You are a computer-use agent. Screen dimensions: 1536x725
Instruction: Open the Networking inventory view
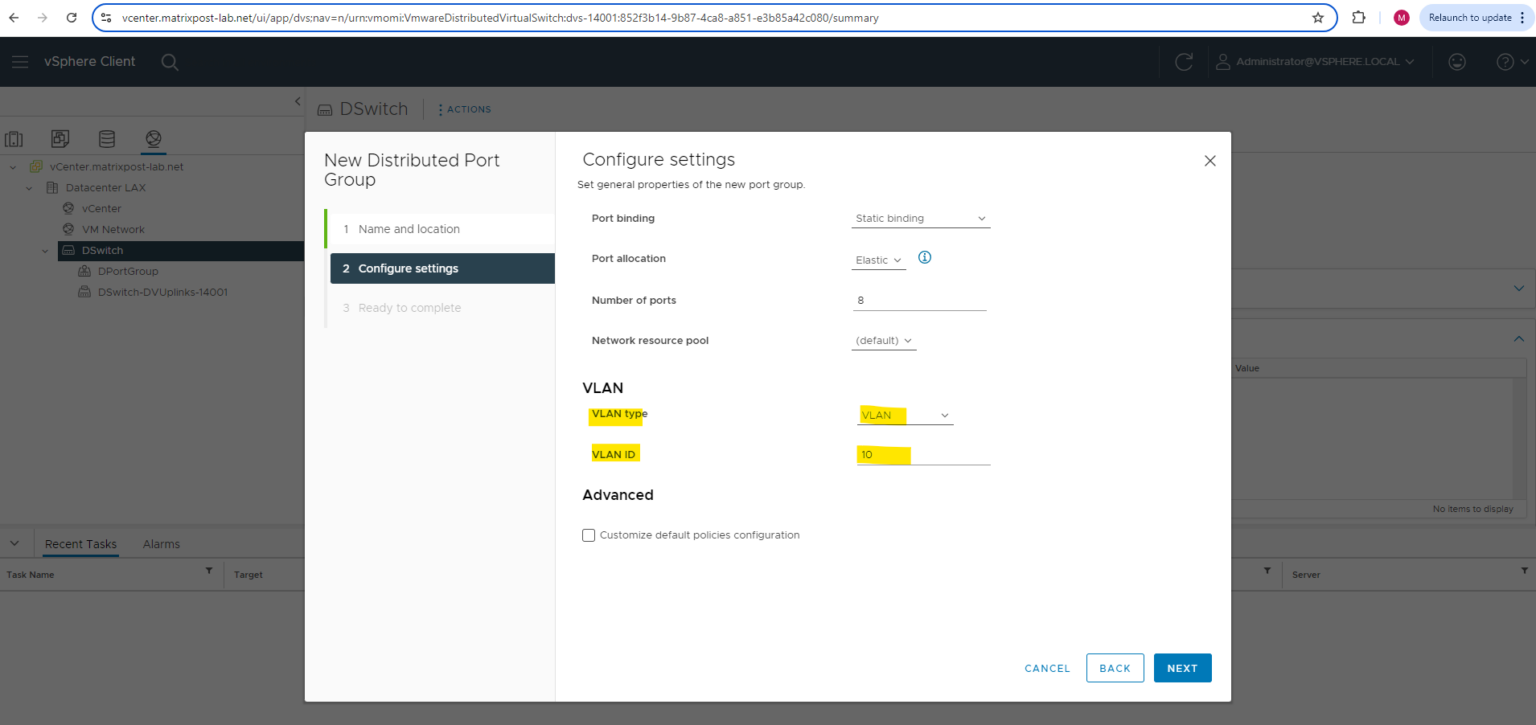[x=152, y=138]
